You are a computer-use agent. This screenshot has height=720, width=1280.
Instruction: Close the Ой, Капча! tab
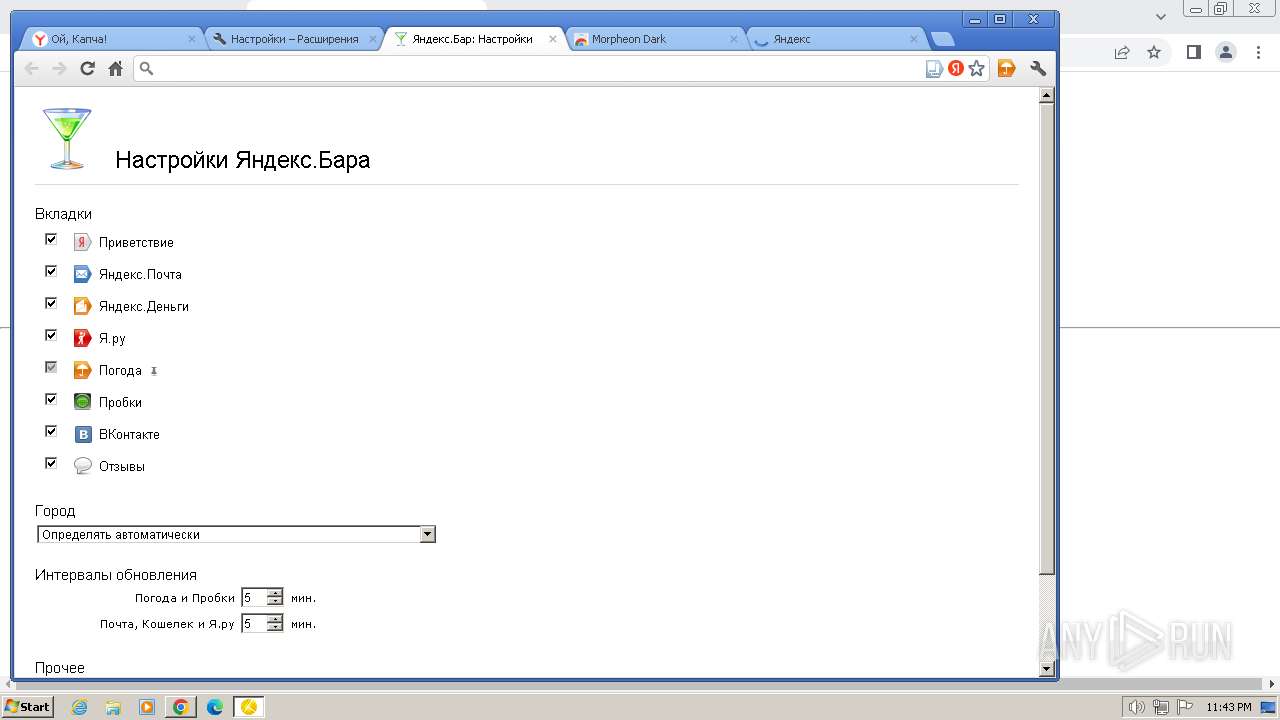192,39
